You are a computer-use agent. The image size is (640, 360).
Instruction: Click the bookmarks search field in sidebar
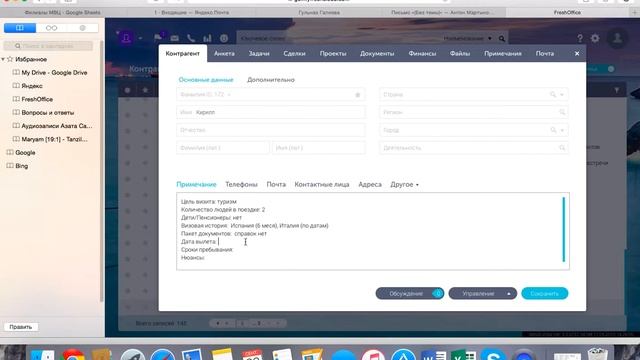tap(48, 46)
